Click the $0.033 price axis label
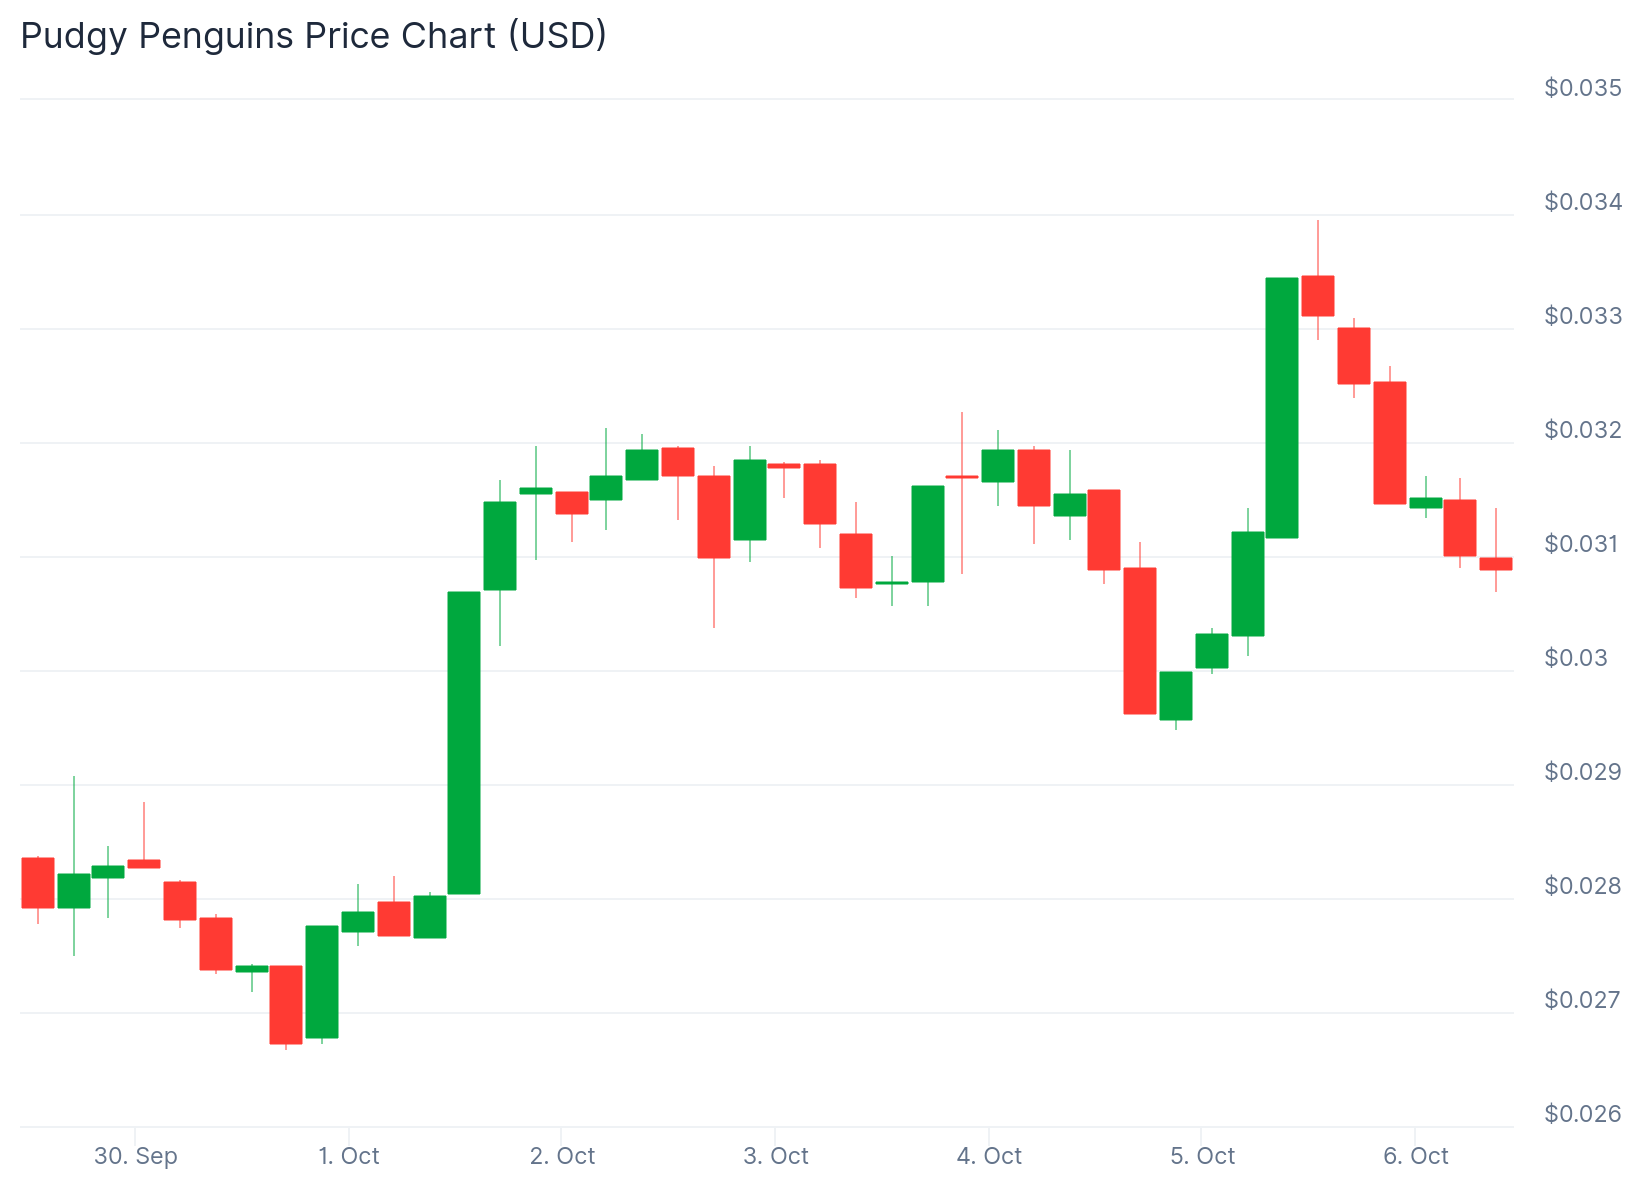Image resolution: width=1644 pixels, height=1200 pixels. (1582, 316)
